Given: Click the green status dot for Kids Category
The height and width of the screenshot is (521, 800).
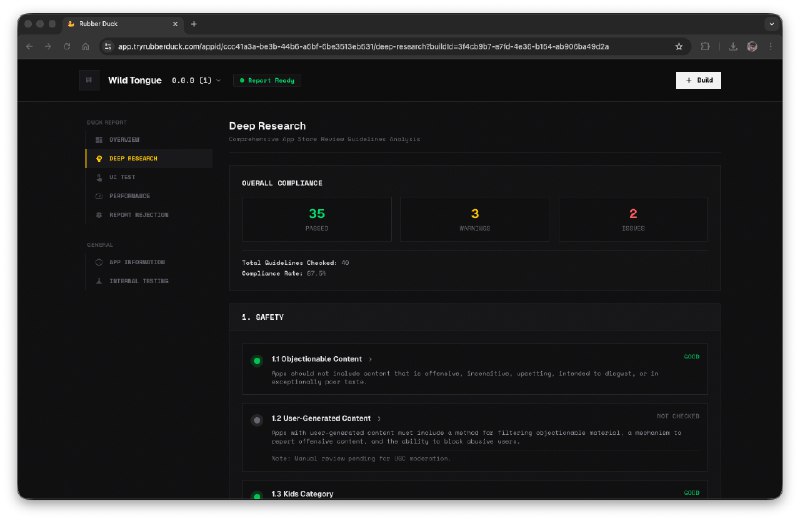Looking at the screenshot, I should (257, 495).
